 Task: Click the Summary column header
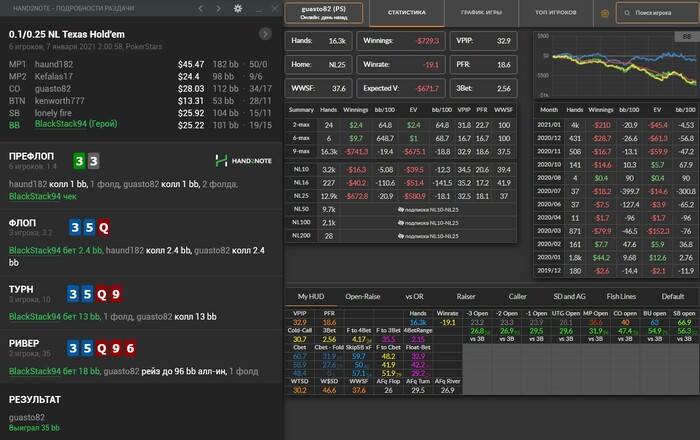(x=301, y=110)
